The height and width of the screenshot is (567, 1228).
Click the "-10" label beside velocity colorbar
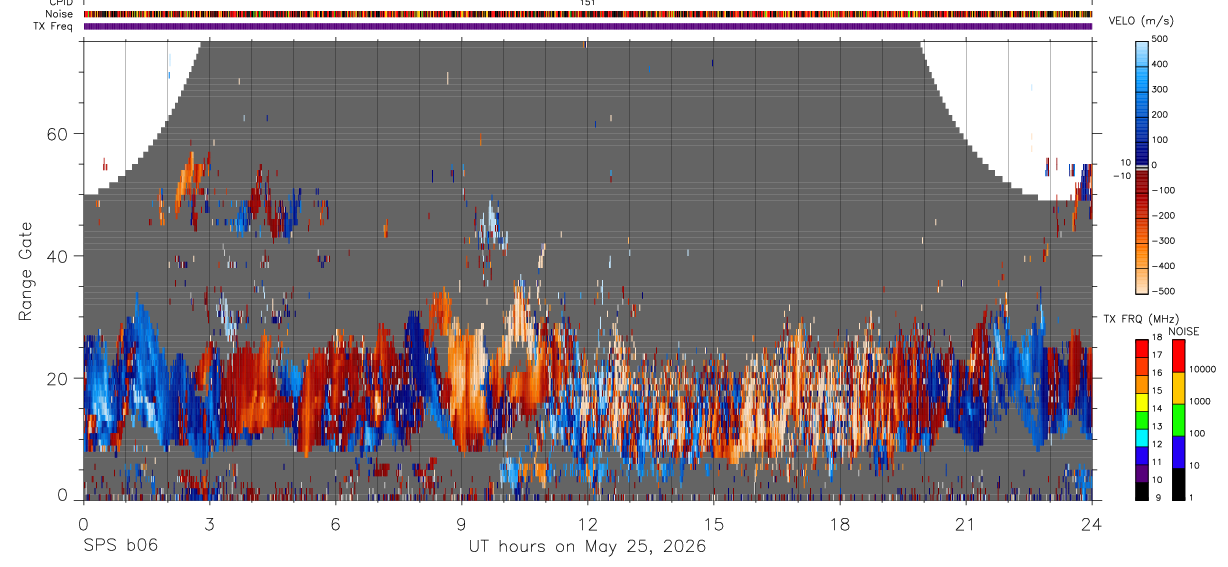coord(1122,176)
